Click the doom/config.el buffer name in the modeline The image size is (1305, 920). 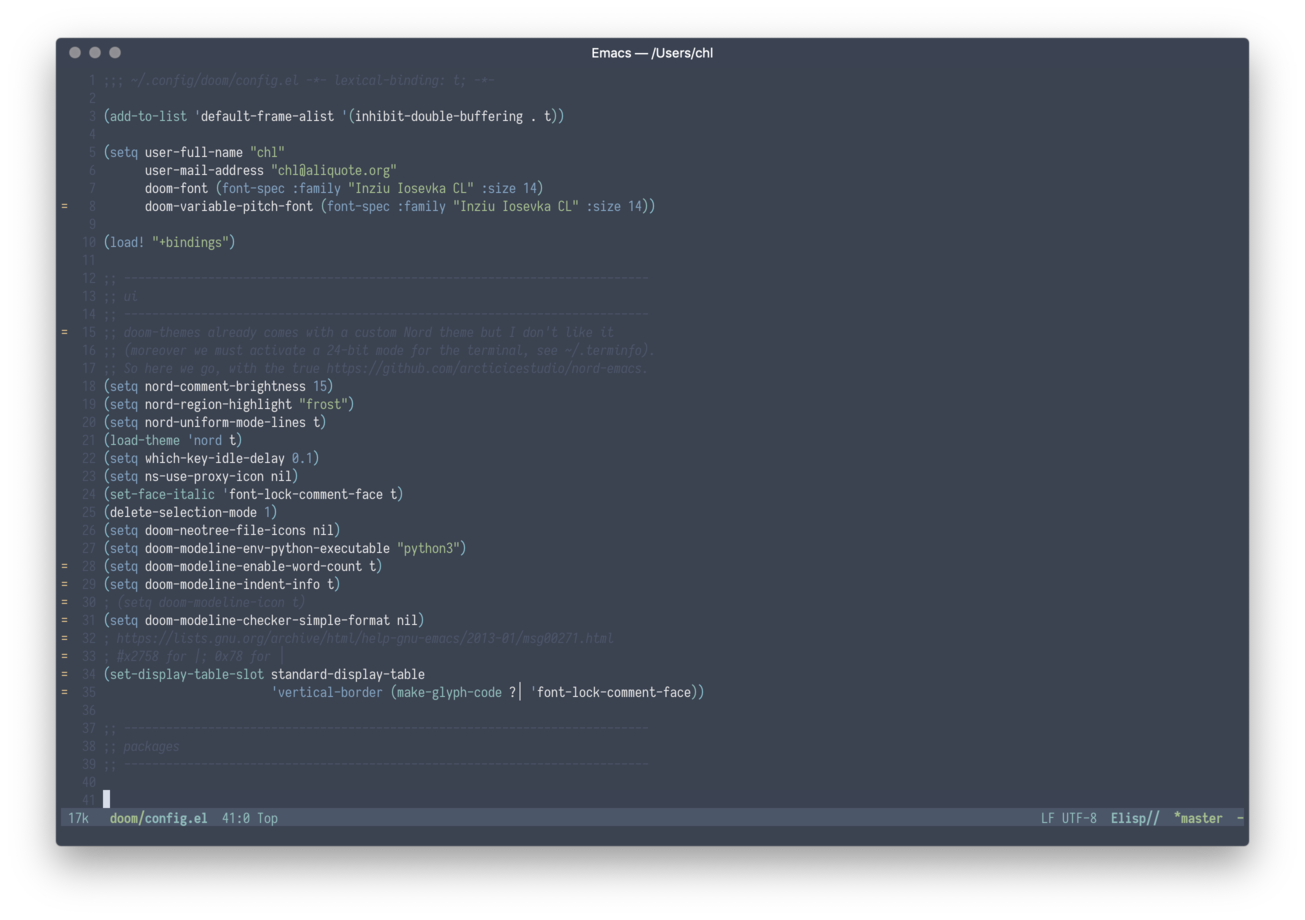pos(158,818)
